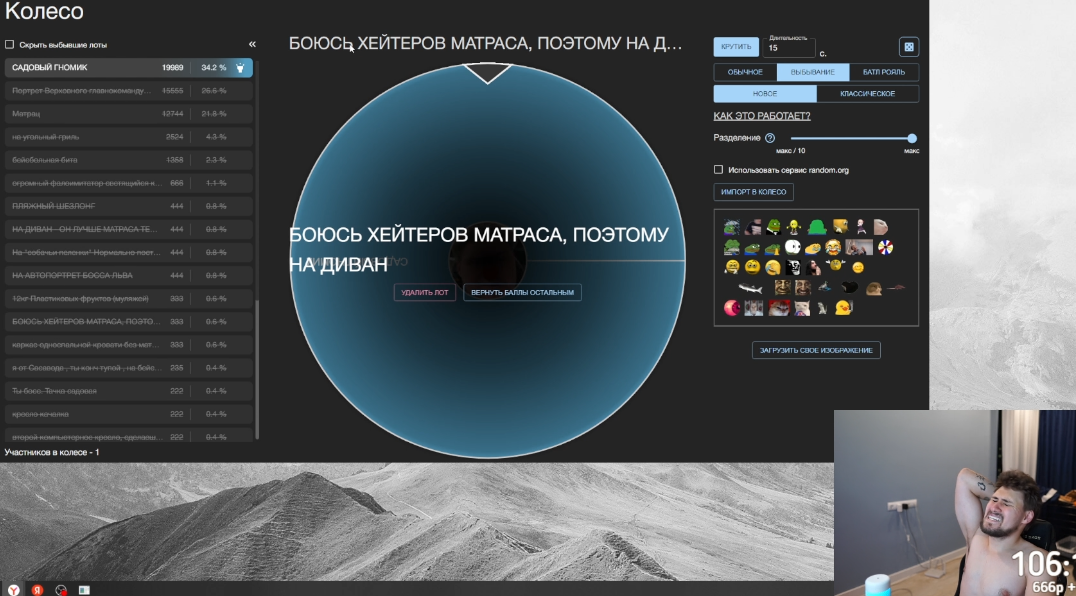Select the САДОВЫЙ ГНОМИК lot row

point(129,68)
